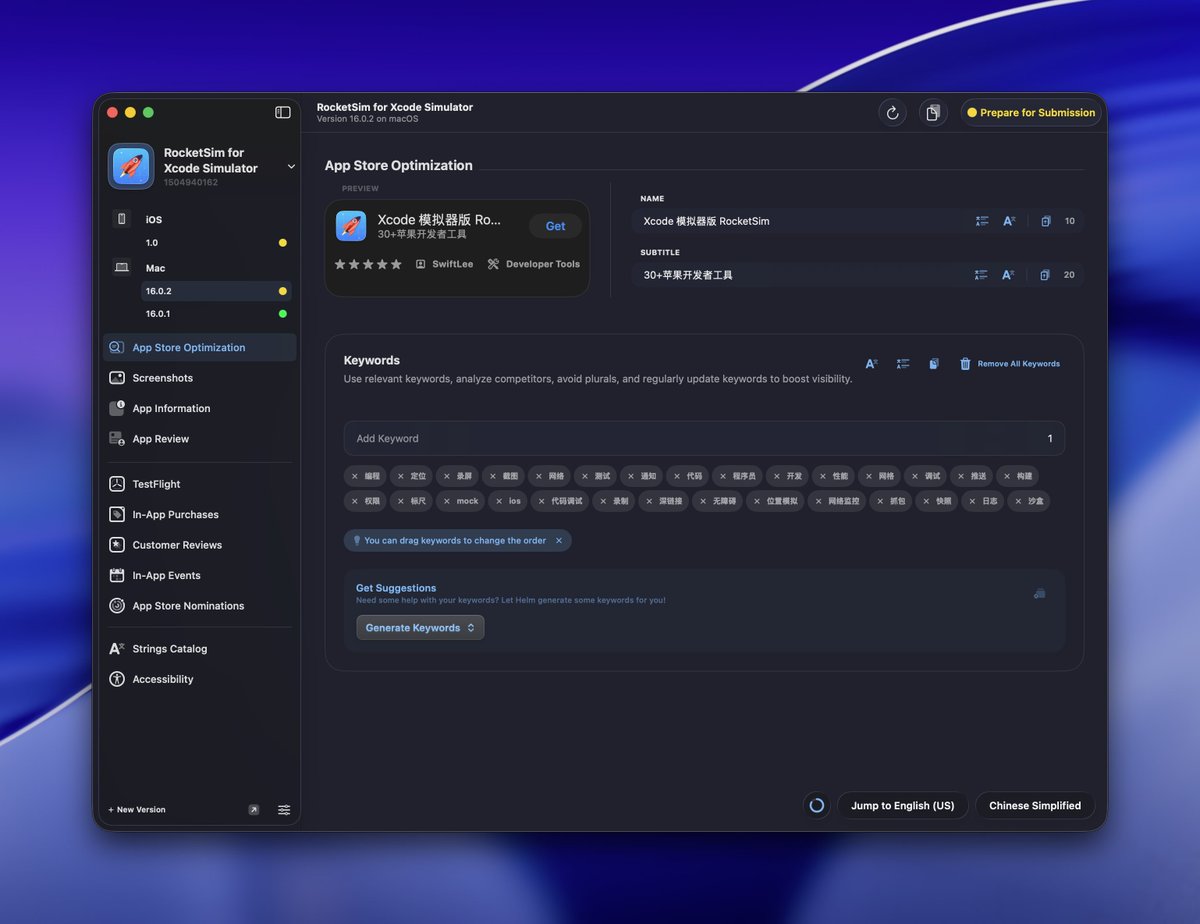Remove the ios keyword chip
The width and height of the screenshot is (1200, 924).
499,501
